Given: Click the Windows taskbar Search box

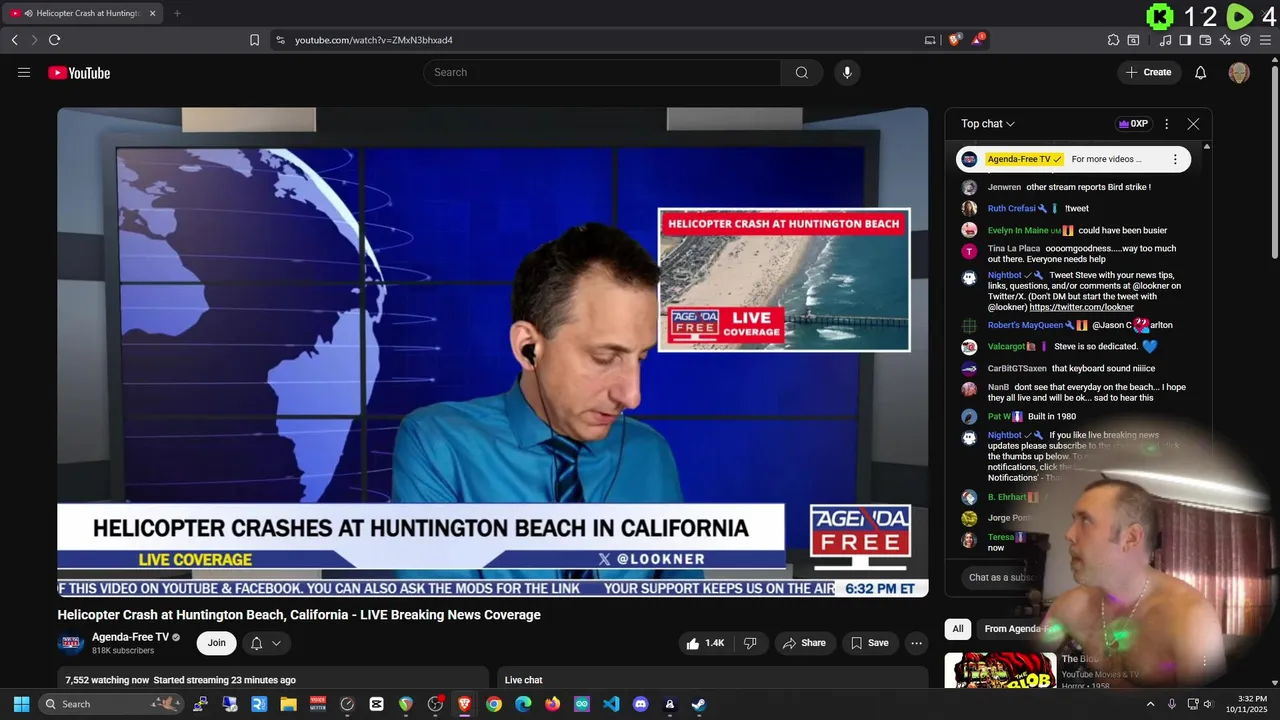Looking at the screenshot, I should tap(110, 704).
